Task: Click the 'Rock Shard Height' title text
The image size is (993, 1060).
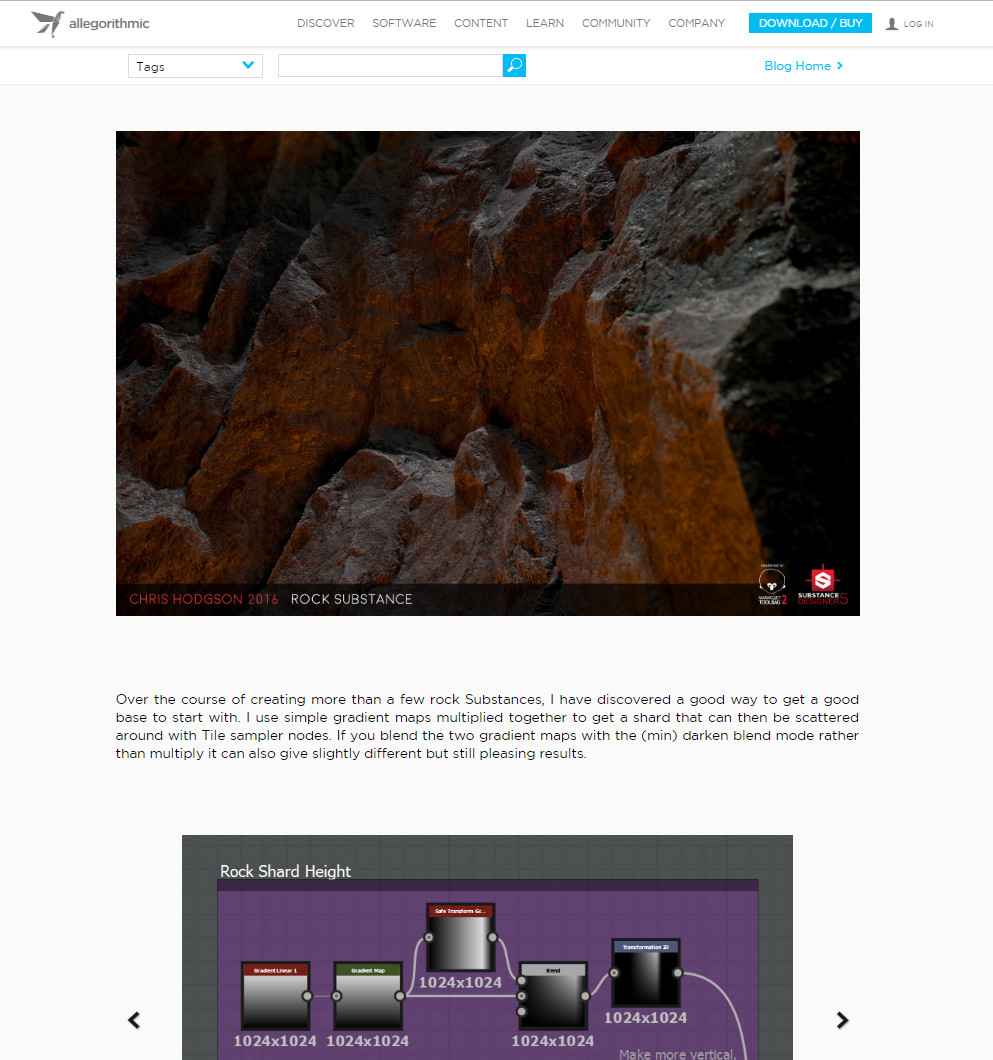Action: click(x=285, y=871)
